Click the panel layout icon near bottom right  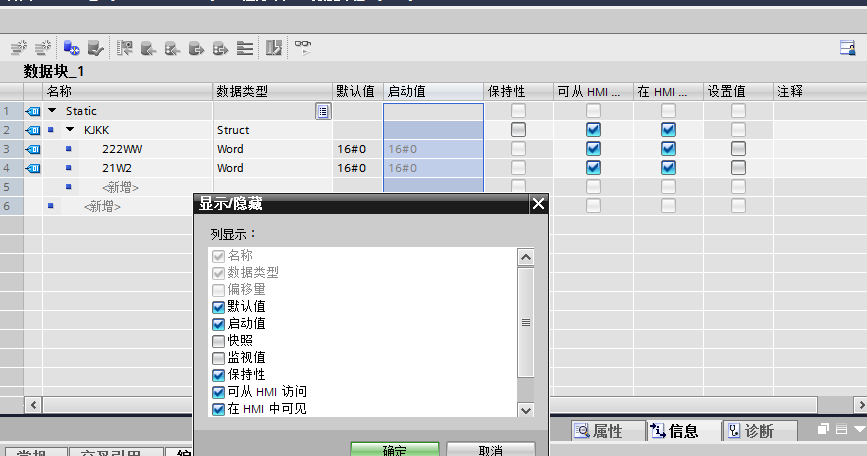tap(841, 429)
